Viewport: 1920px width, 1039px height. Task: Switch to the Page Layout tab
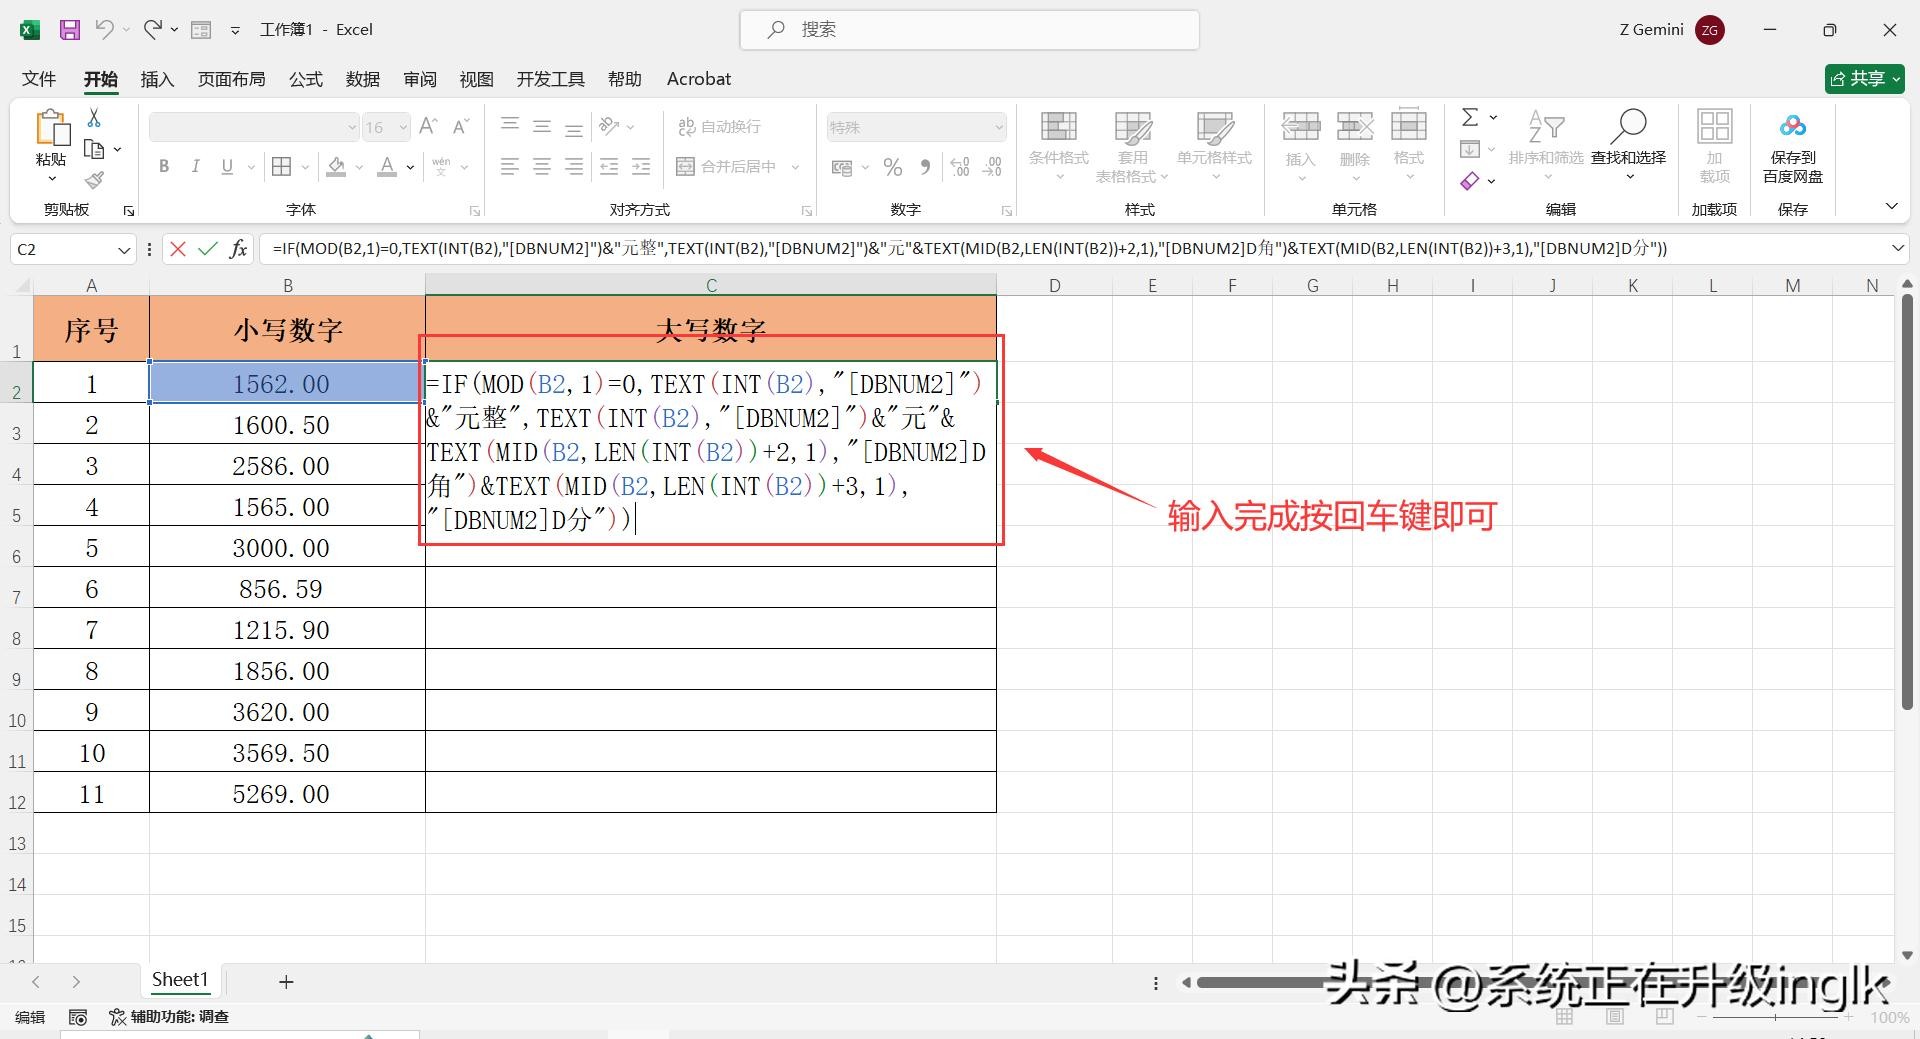231,79
